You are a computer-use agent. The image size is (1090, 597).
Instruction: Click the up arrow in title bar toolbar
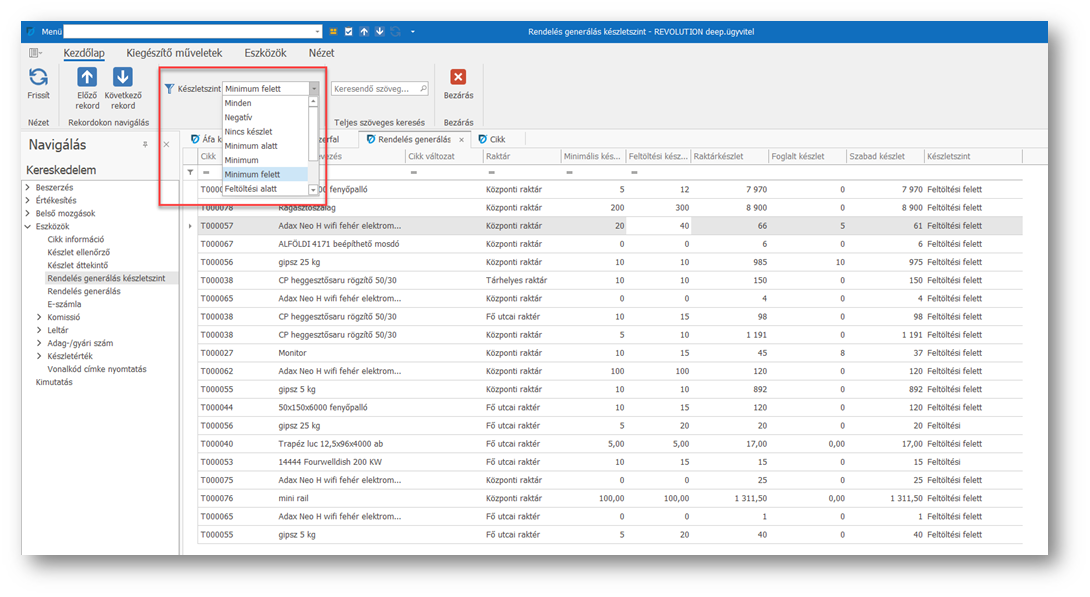tap(364, 32)
